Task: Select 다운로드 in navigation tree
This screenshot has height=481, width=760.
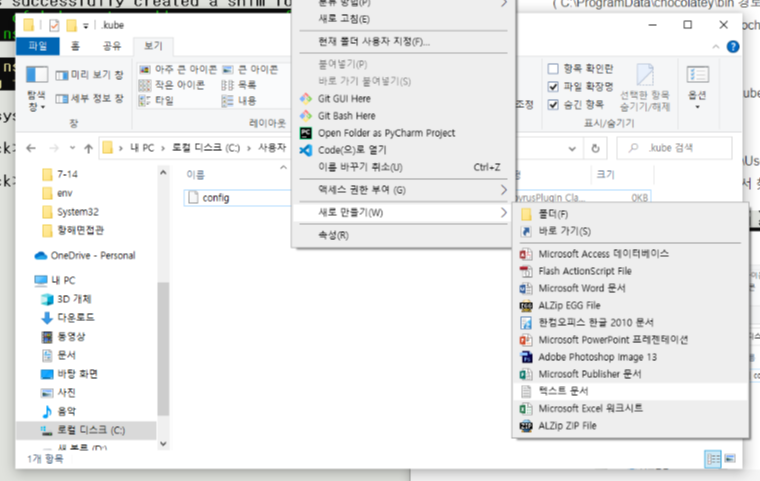Action: click(x=76, y=318)
